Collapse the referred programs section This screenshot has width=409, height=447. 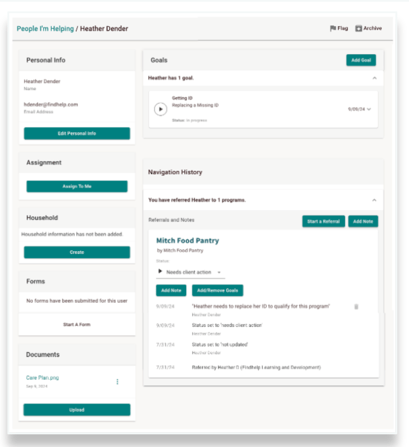374,200
